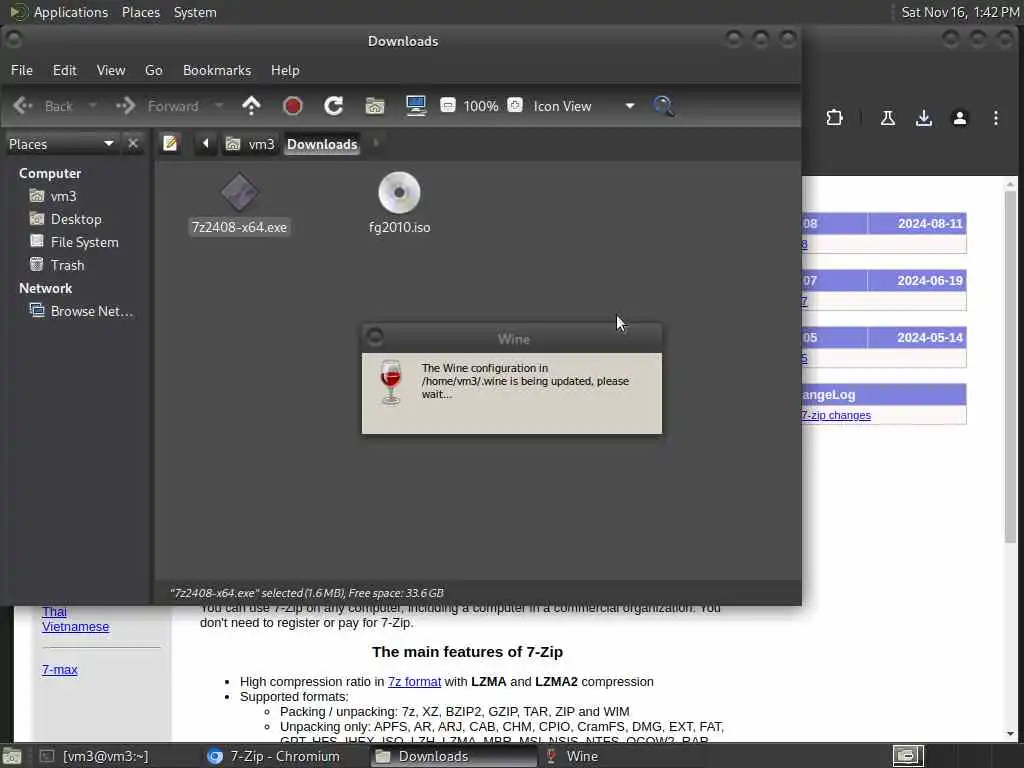Screen dimensions: 1024x768
Task: Open Chromium downloads icon
Action: pyautogui.click(x=923, y=118)
